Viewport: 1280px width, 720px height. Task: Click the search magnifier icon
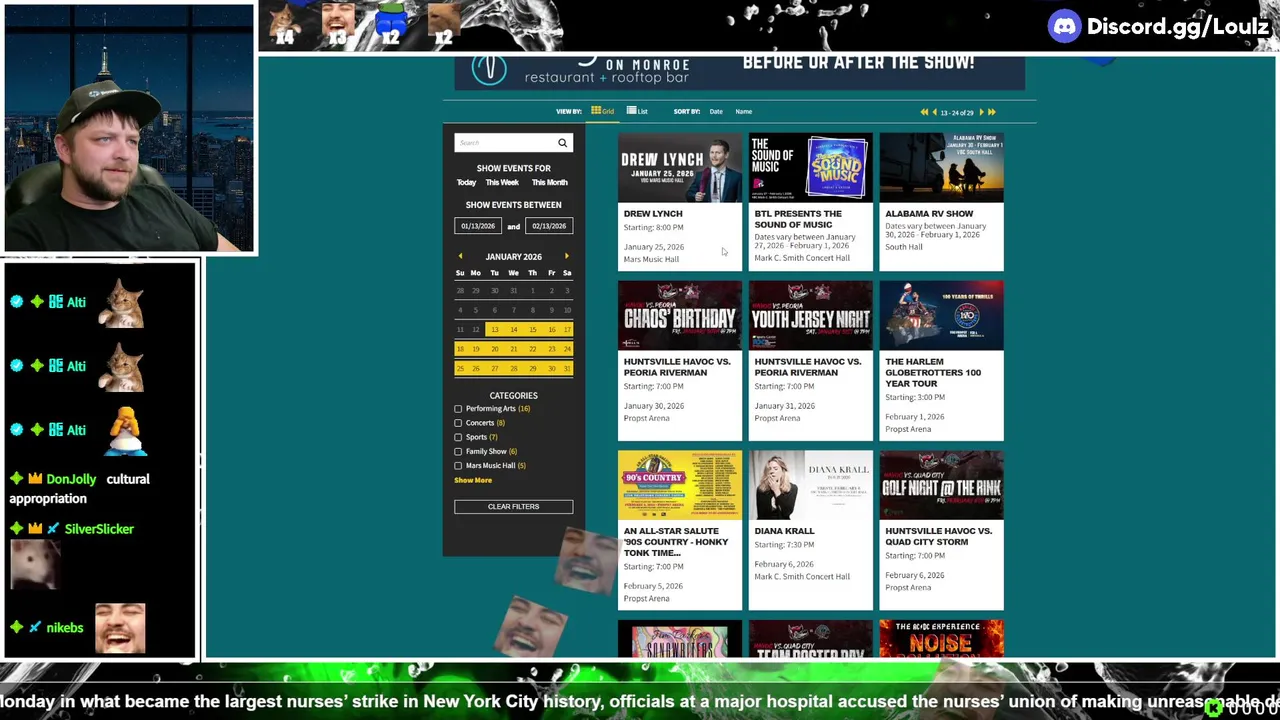pyautogui.click(x=562, y=143)
